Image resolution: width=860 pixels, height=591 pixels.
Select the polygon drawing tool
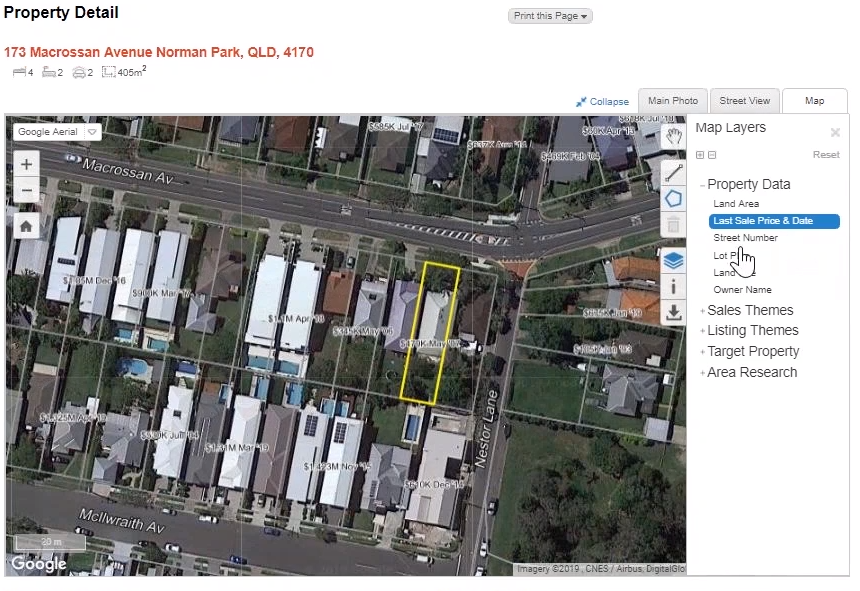(x=673, y=198)
